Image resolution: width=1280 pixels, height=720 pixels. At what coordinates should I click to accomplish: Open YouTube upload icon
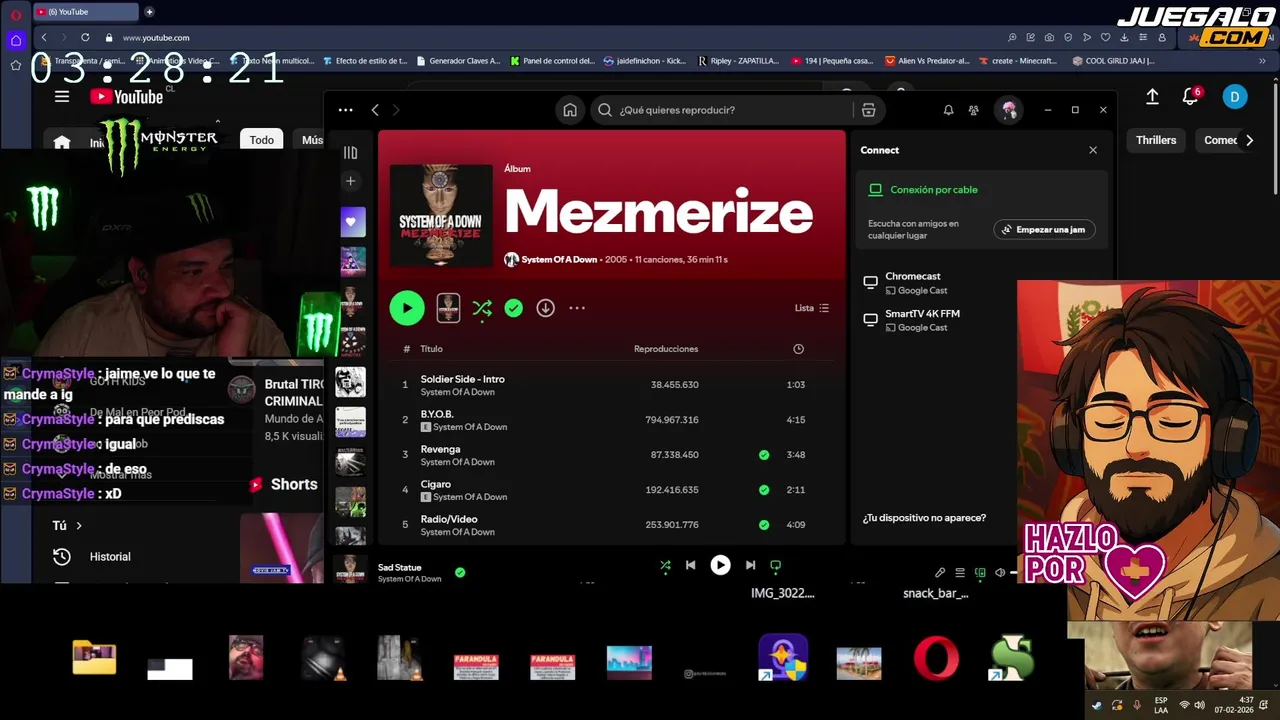(x=1152, y=96)
